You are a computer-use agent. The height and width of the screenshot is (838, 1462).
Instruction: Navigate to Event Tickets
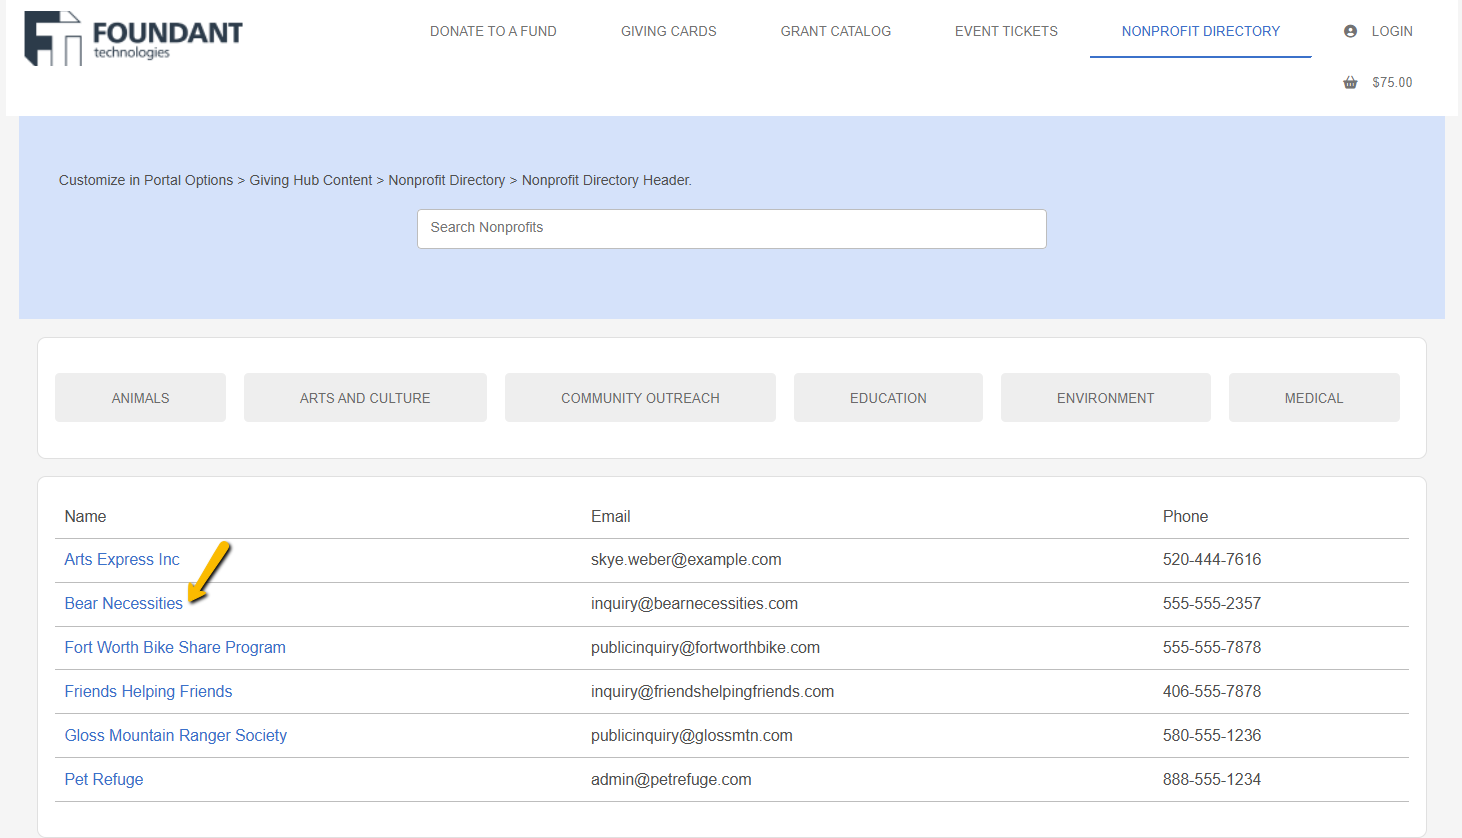(1006, 32)
